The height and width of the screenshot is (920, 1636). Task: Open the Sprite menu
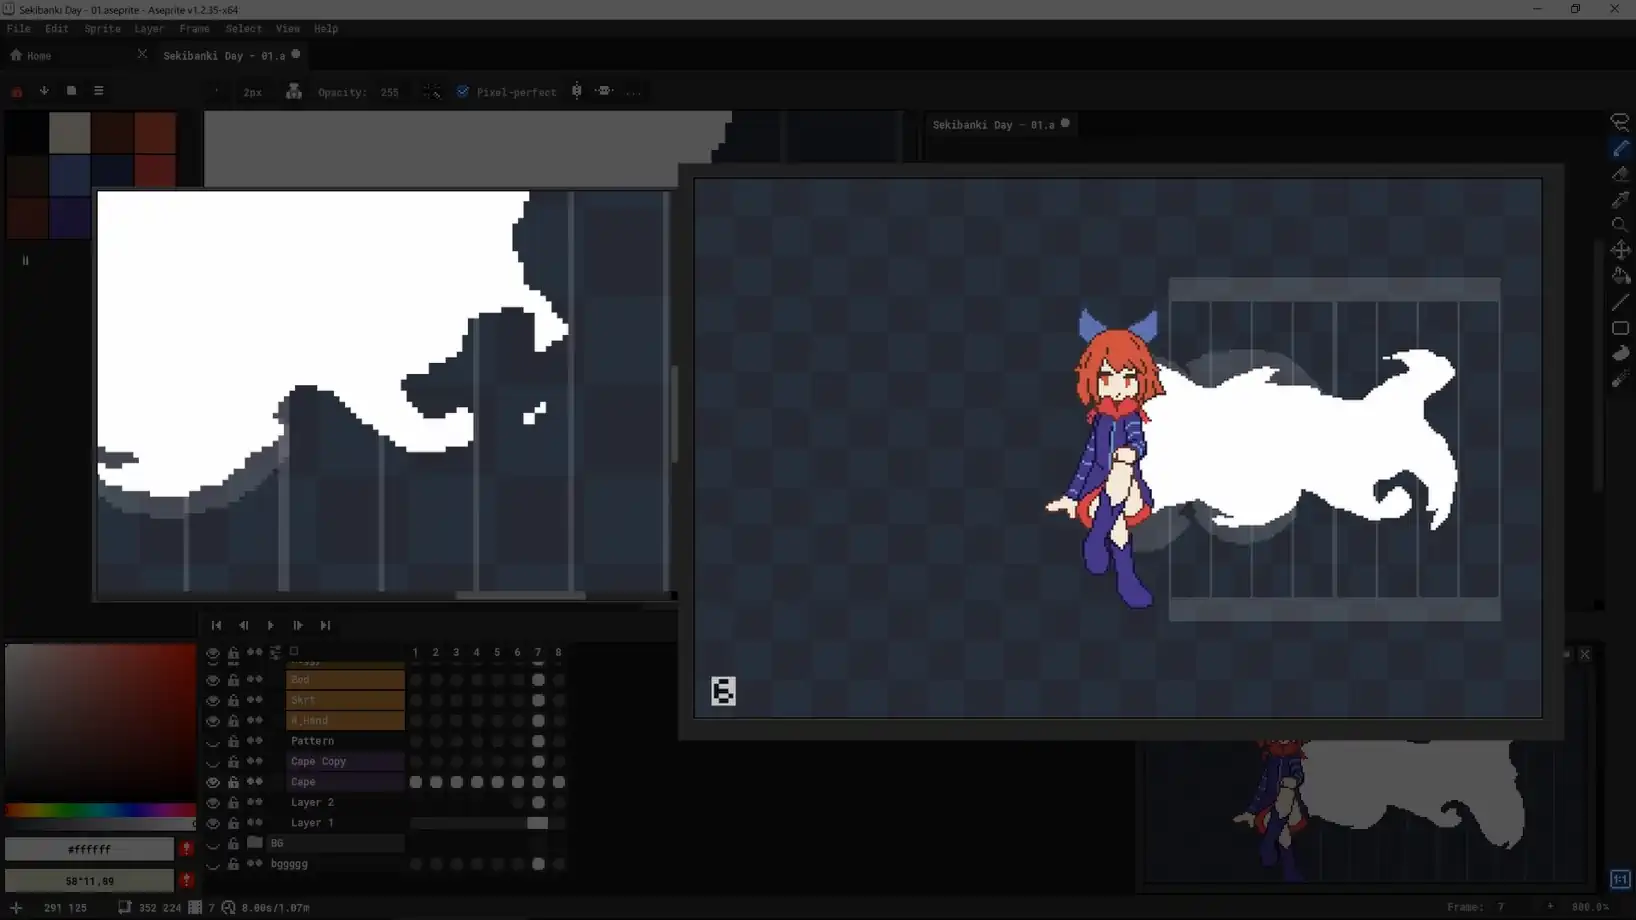click(102, 29)
